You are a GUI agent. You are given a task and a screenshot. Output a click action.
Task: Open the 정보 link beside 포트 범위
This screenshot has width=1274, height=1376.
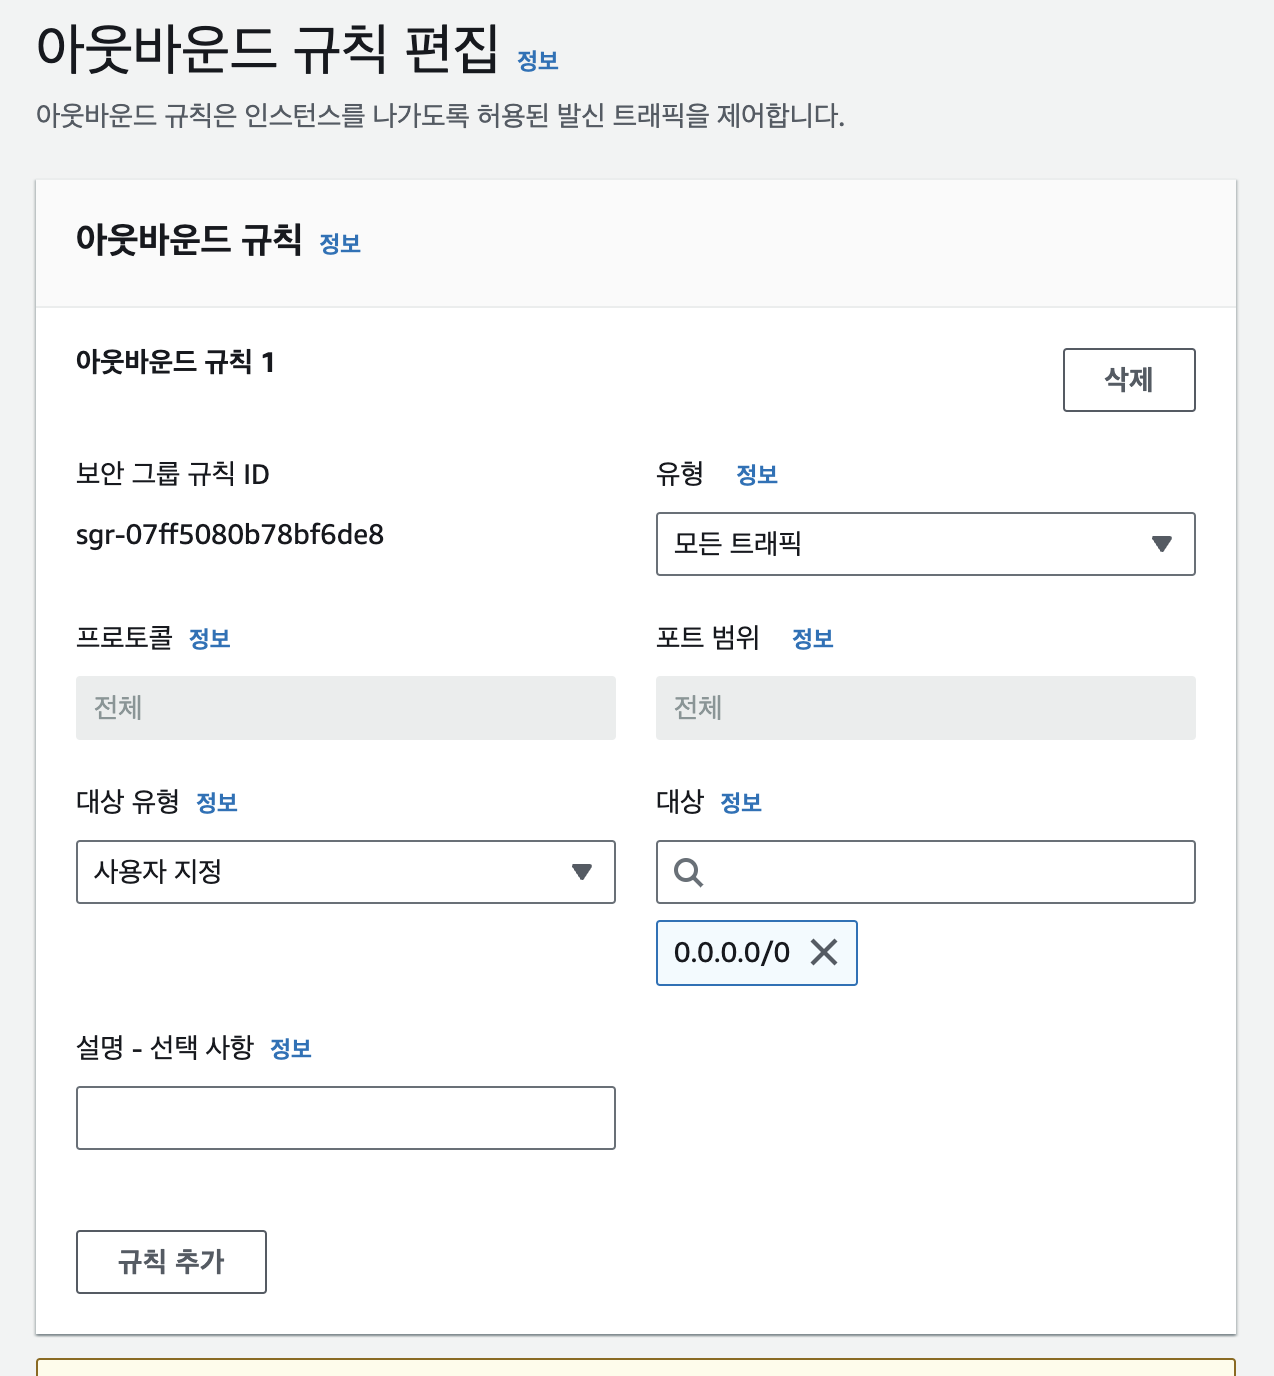pos(812,639)
